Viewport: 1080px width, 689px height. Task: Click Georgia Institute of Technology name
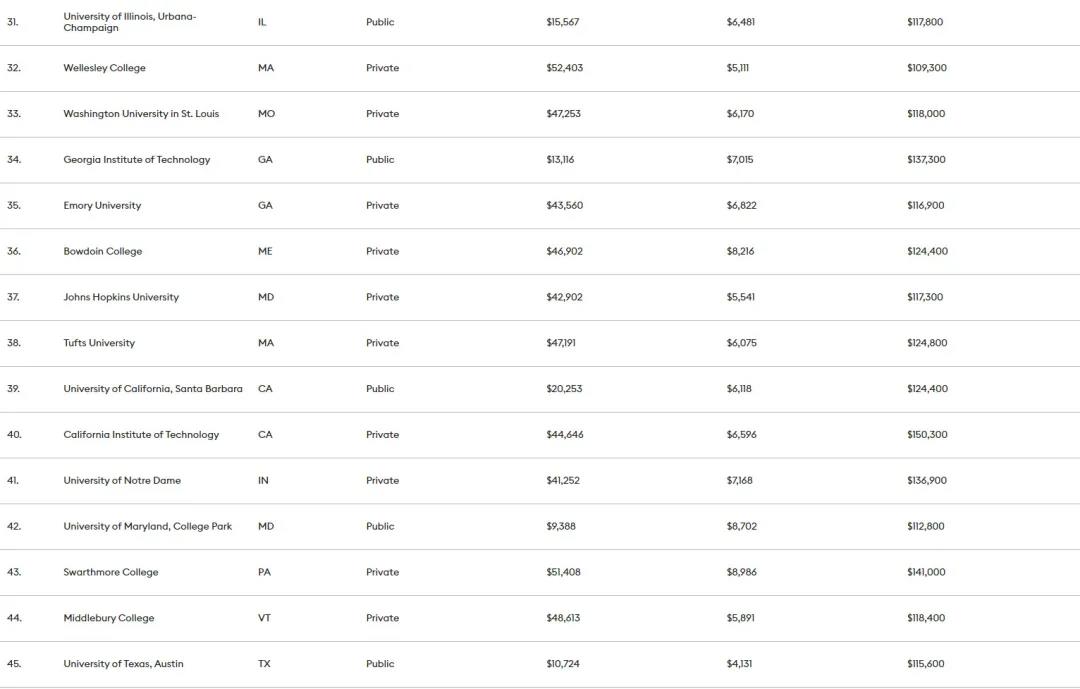tap(136, 160)
